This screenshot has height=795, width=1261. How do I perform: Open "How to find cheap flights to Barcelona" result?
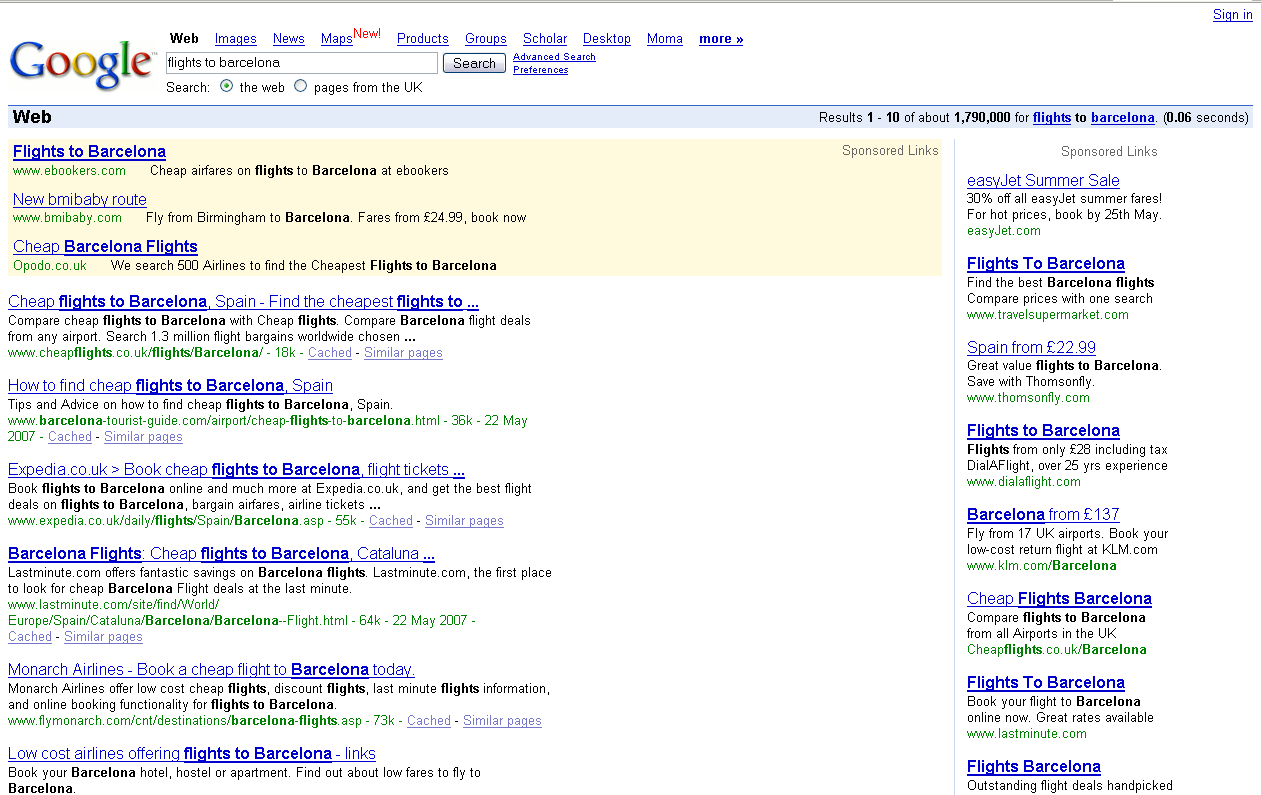[170, 386]
